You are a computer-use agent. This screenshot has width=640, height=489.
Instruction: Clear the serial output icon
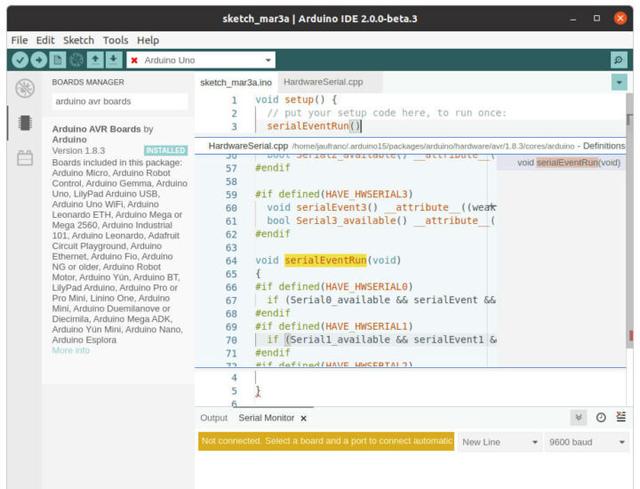[x=621, y=417]
